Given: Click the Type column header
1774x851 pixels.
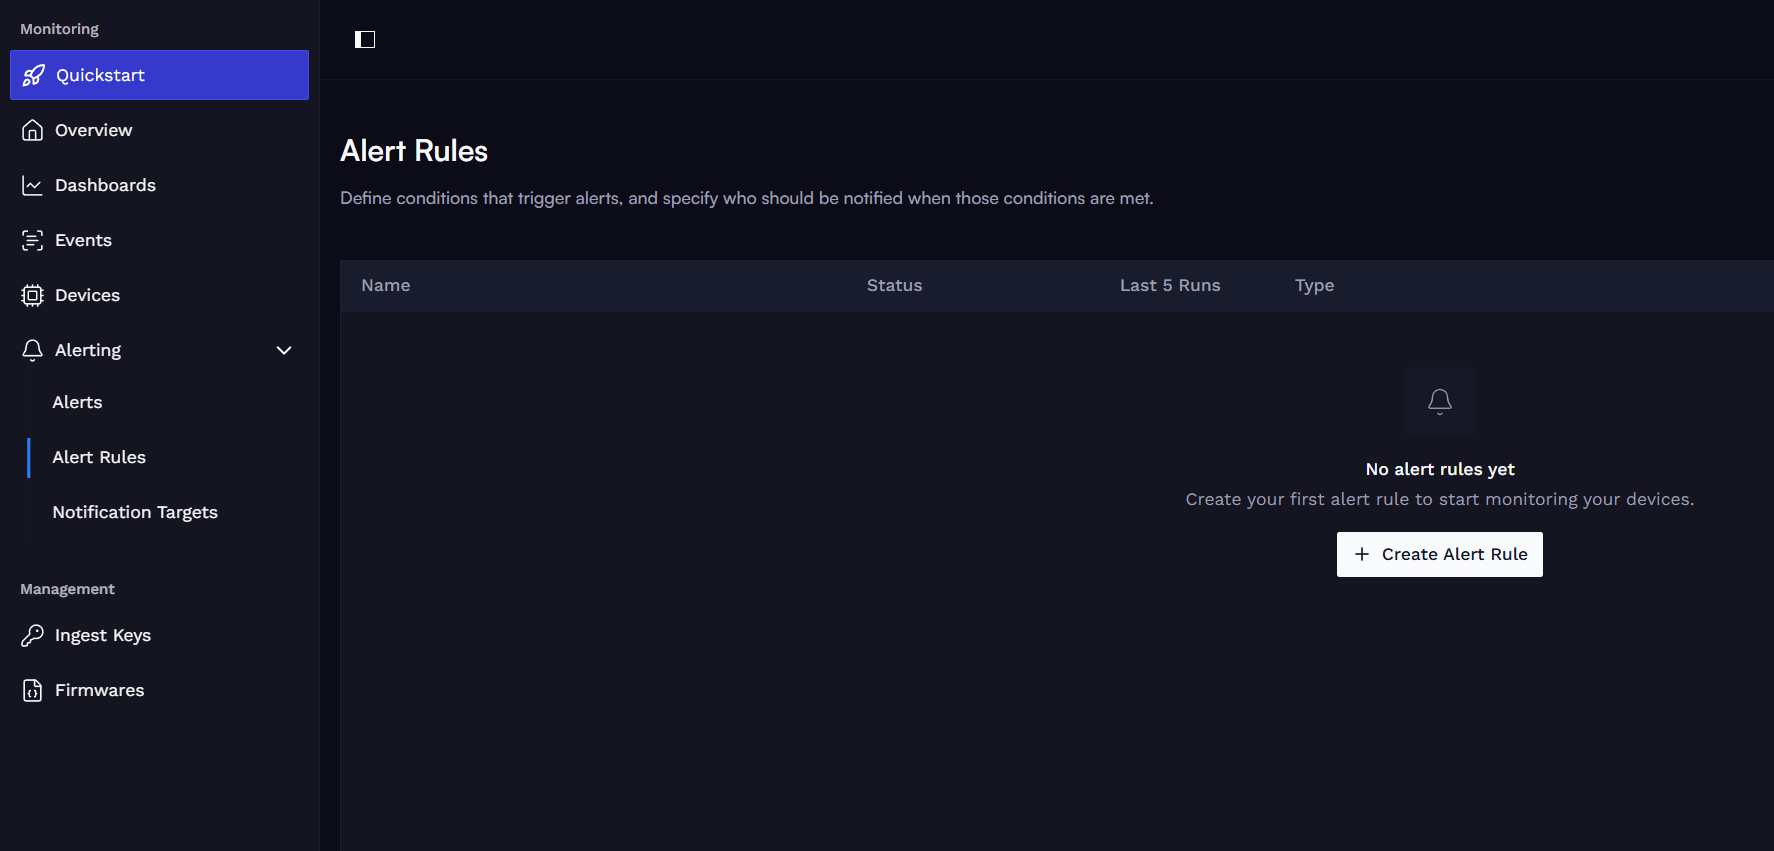Looking at the screenshot, I should tap(1314, 285).
